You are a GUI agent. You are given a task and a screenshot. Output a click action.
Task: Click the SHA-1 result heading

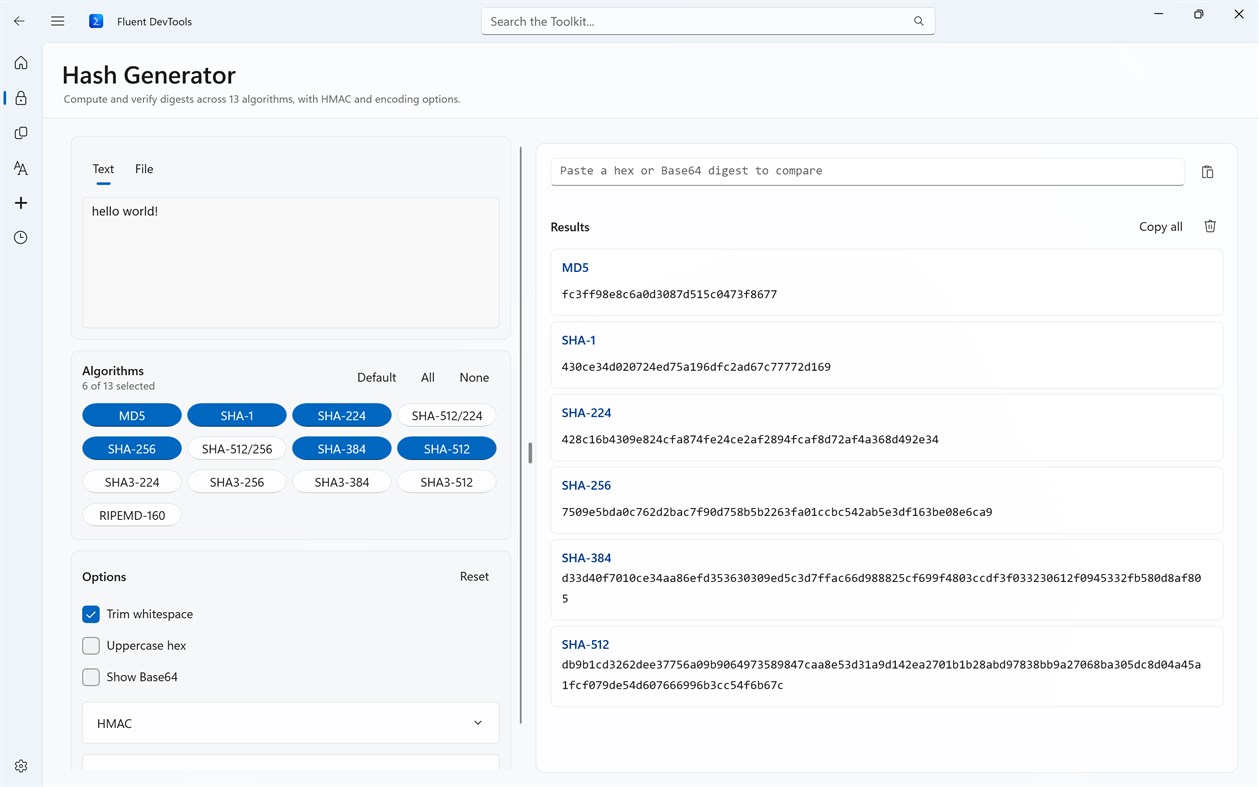click(578, 340)
